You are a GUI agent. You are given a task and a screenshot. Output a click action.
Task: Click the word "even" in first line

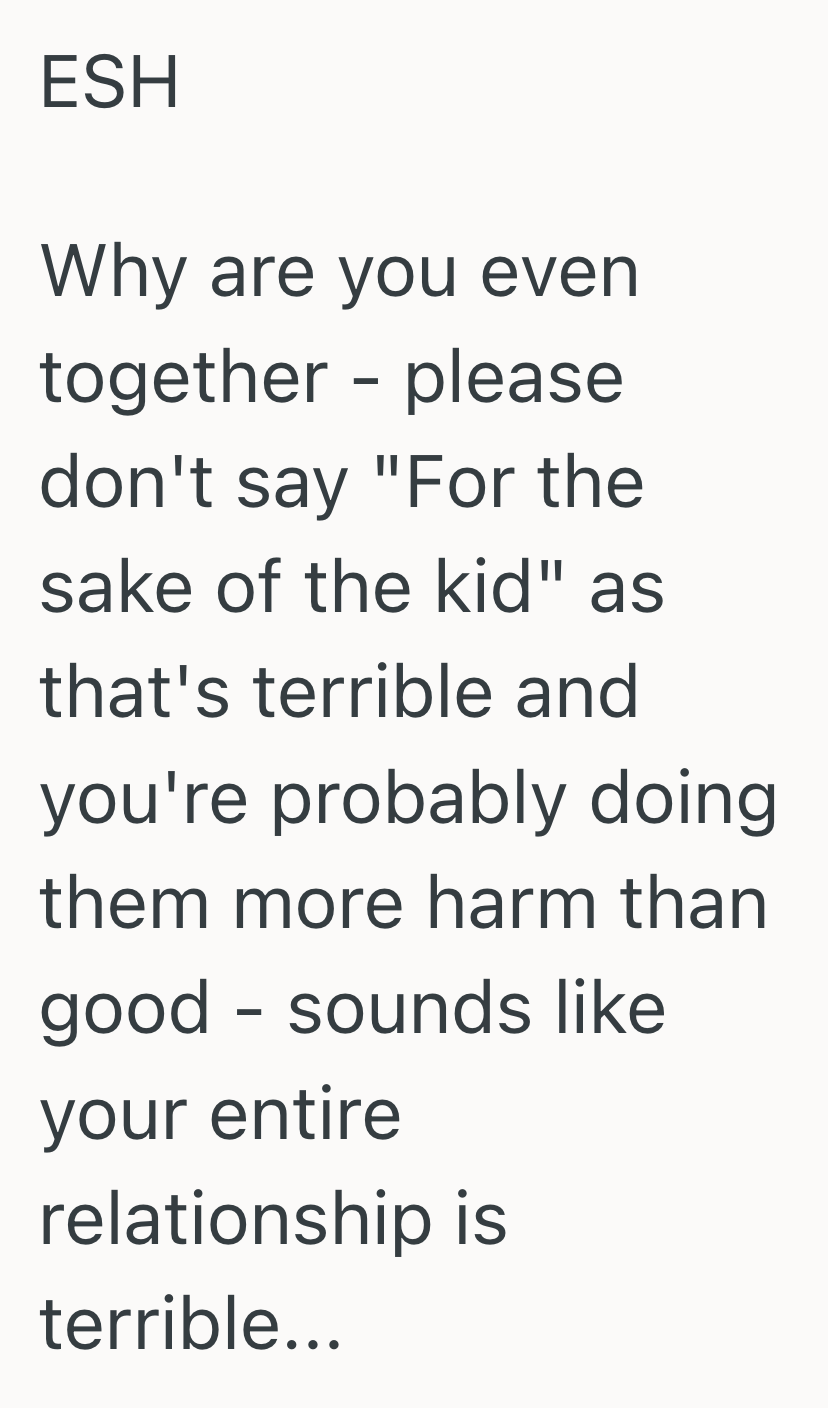click(559, 272)
